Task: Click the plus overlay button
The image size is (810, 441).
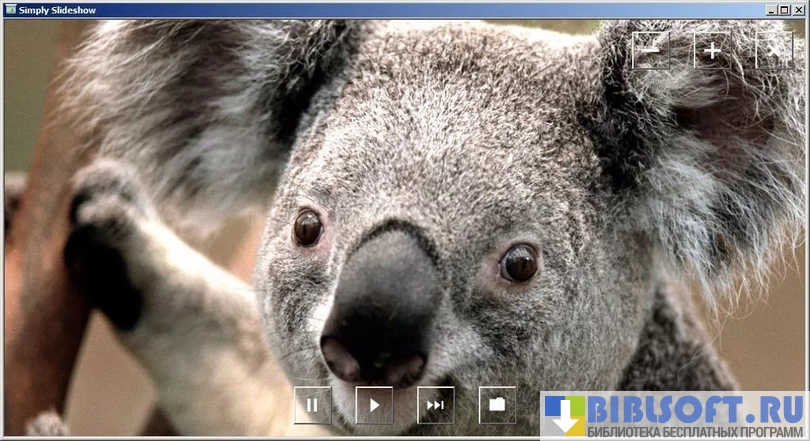Action: [712, 50]
